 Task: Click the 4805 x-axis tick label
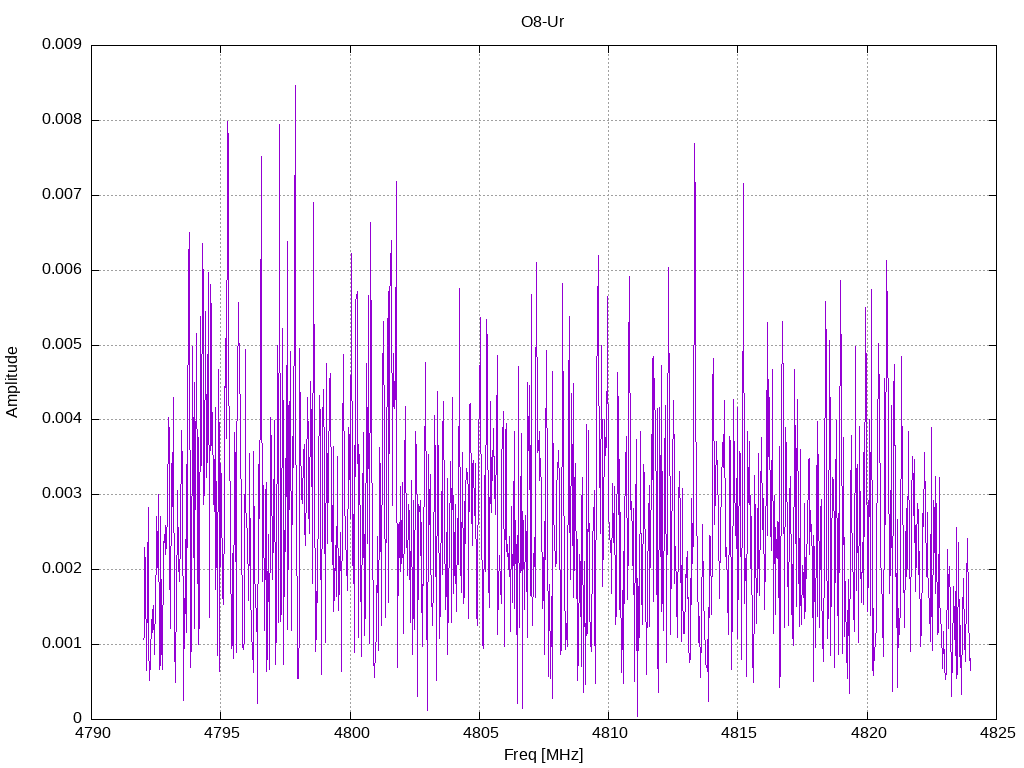(480, 733)
